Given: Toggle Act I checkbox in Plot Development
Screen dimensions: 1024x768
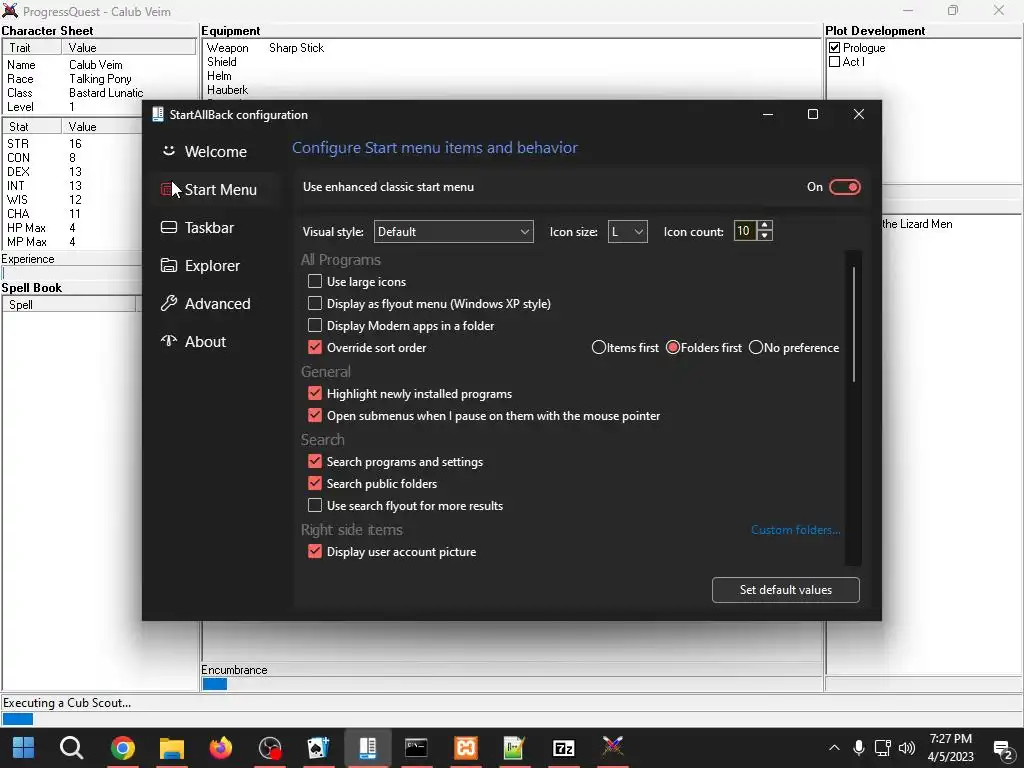Looking at the screenshot, I should pyautogui.click(x=834, y=61).
